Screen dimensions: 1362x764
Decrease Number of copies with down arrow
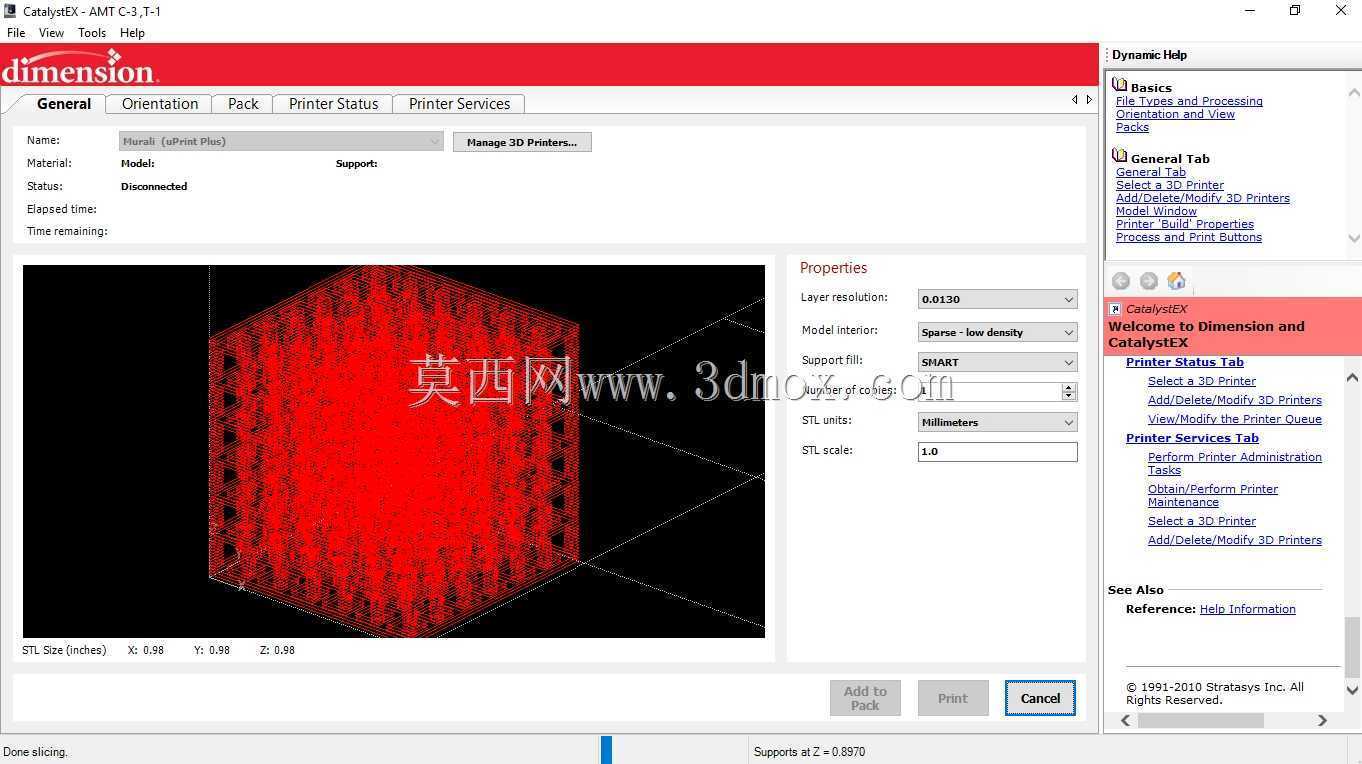1069,396
